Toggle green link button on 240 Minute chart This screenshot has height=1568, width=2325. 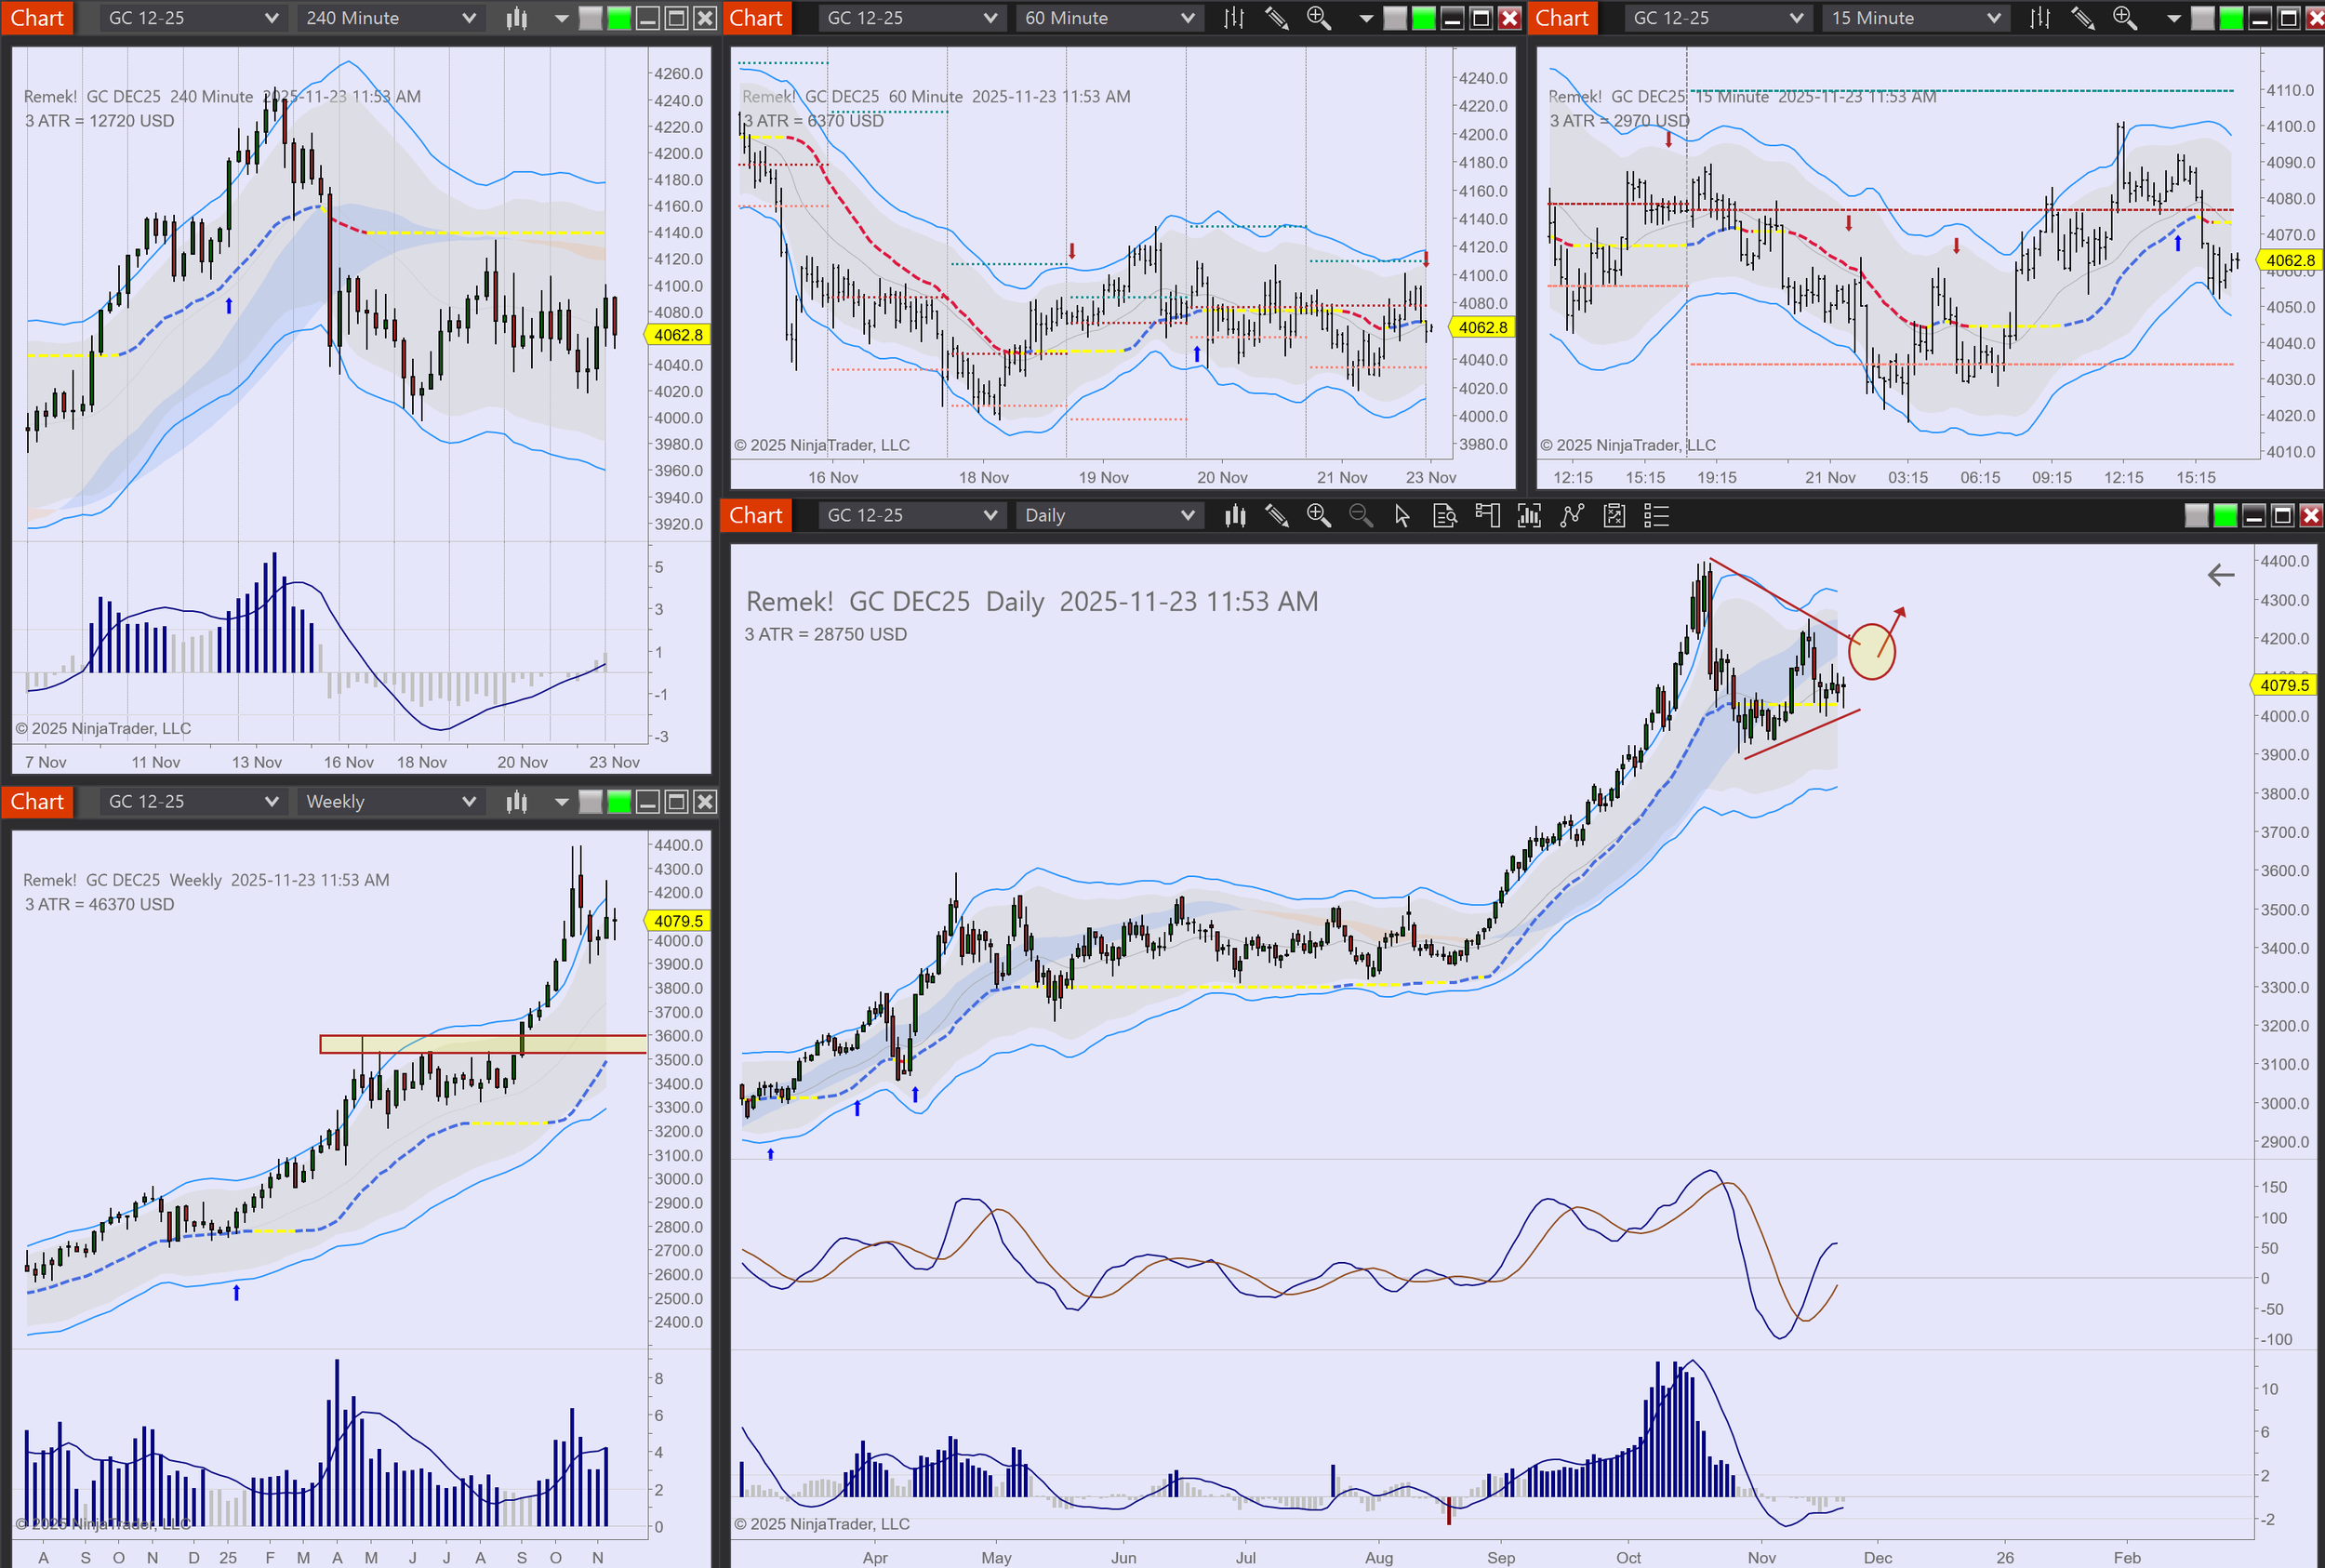[x=619, y=18]
